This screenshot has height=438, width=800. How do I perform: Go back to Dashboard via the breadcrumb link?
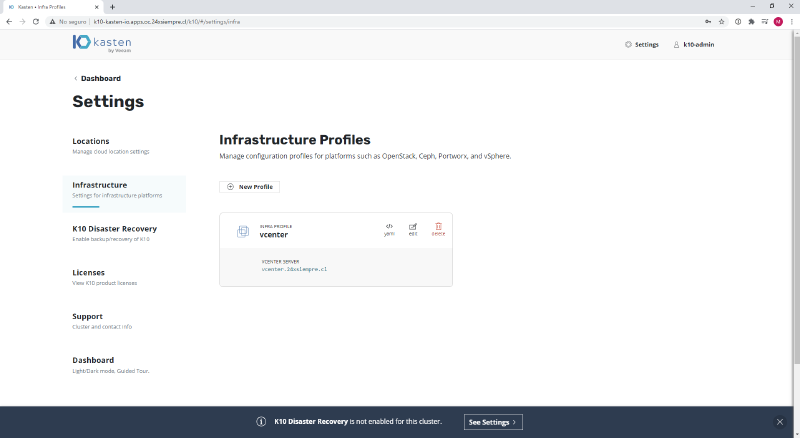[x=97, y=78]
